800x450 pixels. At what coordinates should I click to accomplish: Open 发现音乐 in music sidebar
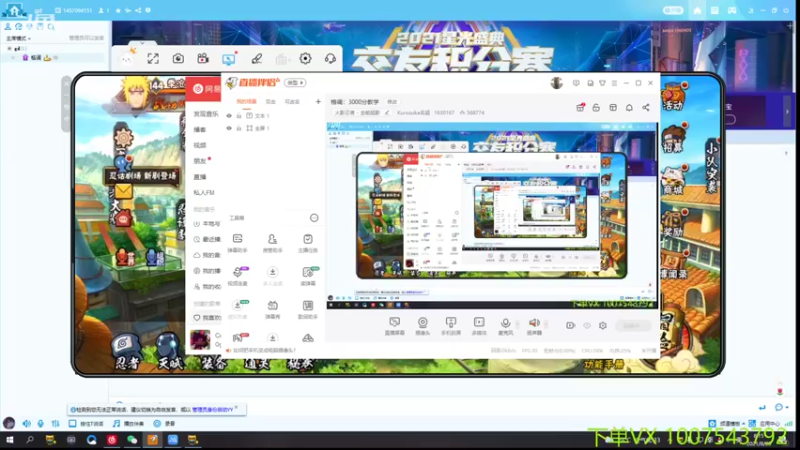coord(206,114)
